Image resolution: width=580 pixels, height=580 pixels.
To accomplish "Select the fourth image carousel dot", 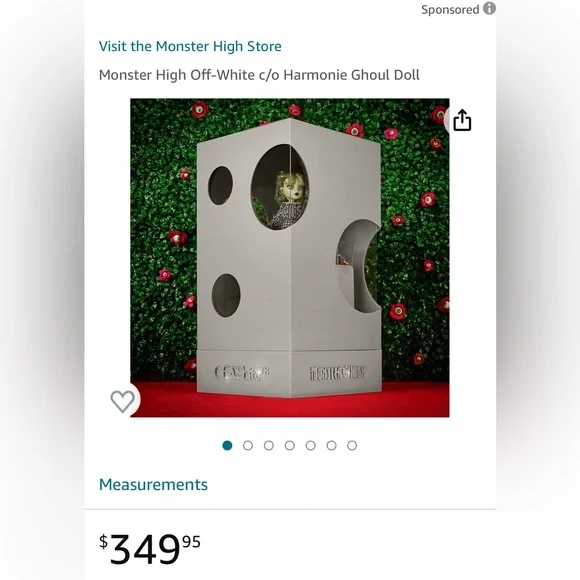I will click(290, 445).
